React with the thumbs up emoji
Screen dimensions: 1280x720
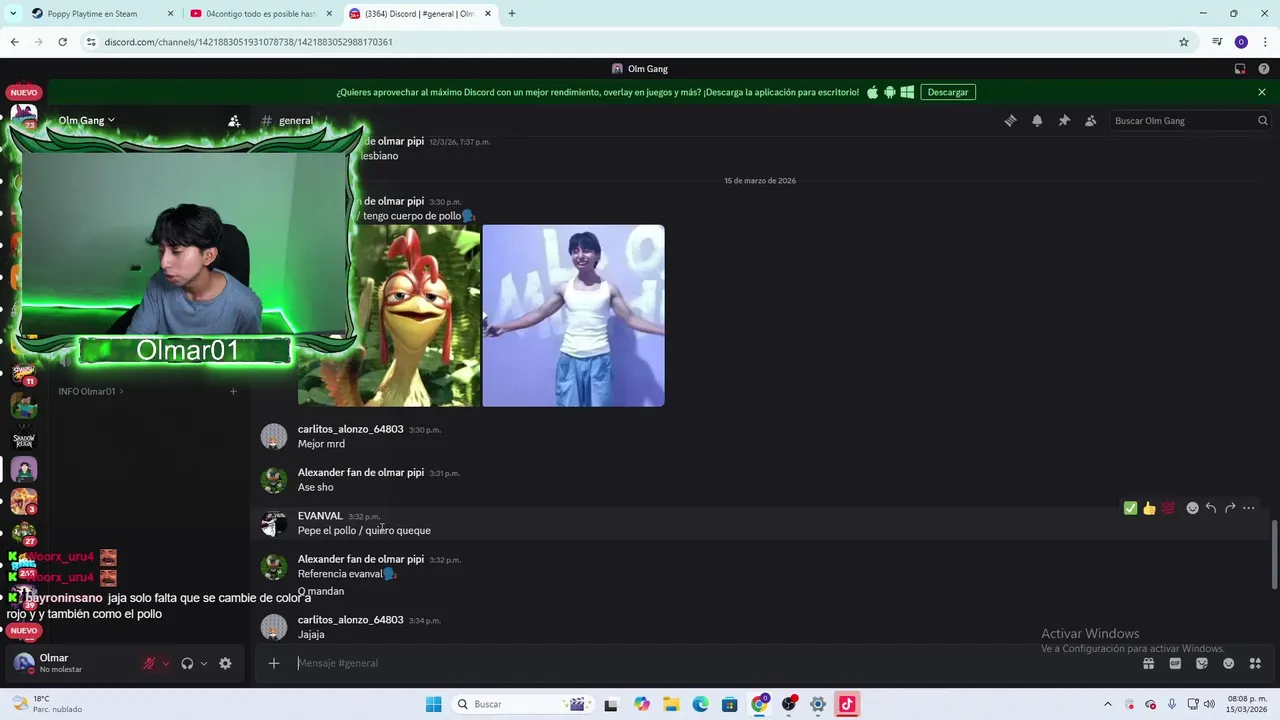click(x=1149, y=508)
